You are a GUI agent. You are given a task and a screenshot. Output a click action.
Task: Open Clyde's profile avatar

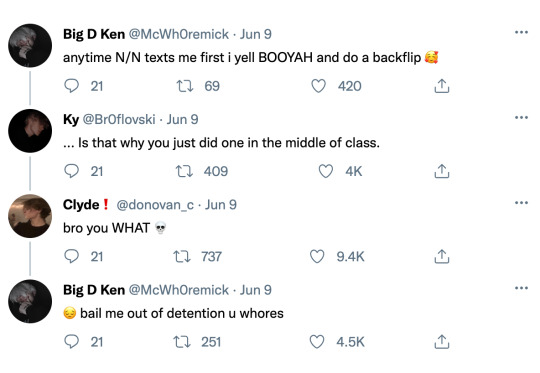tap(30, 216)
